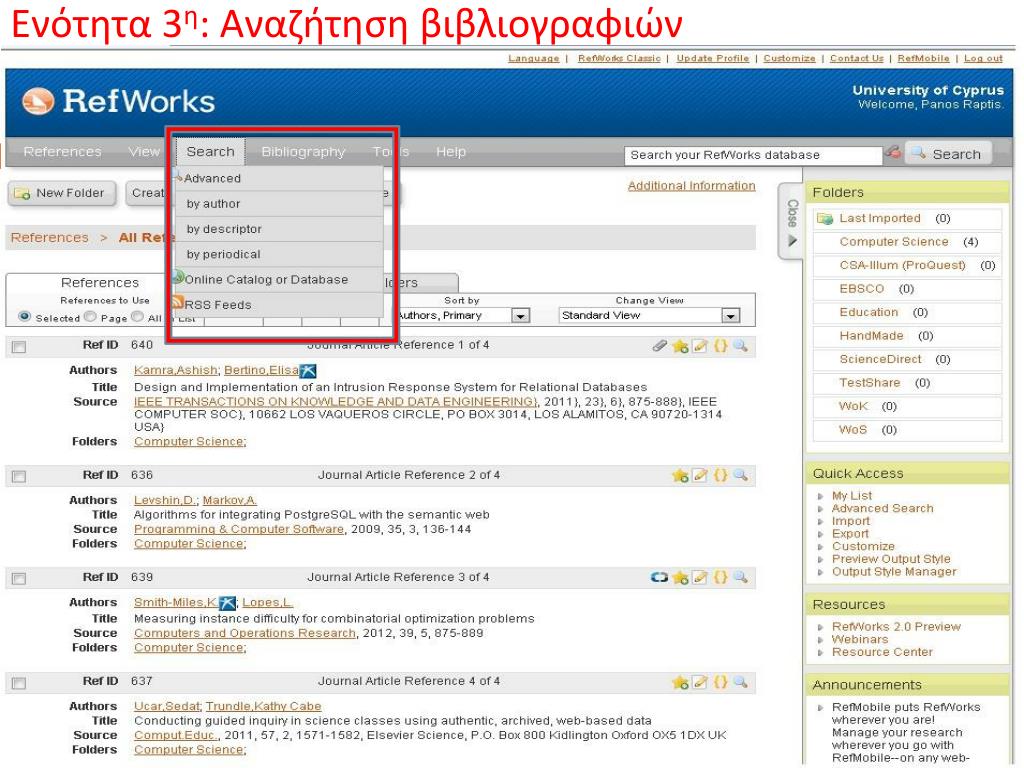Open the Update Profile link
The height and width of the screenshot is (768, 1024).
[712, 59]
